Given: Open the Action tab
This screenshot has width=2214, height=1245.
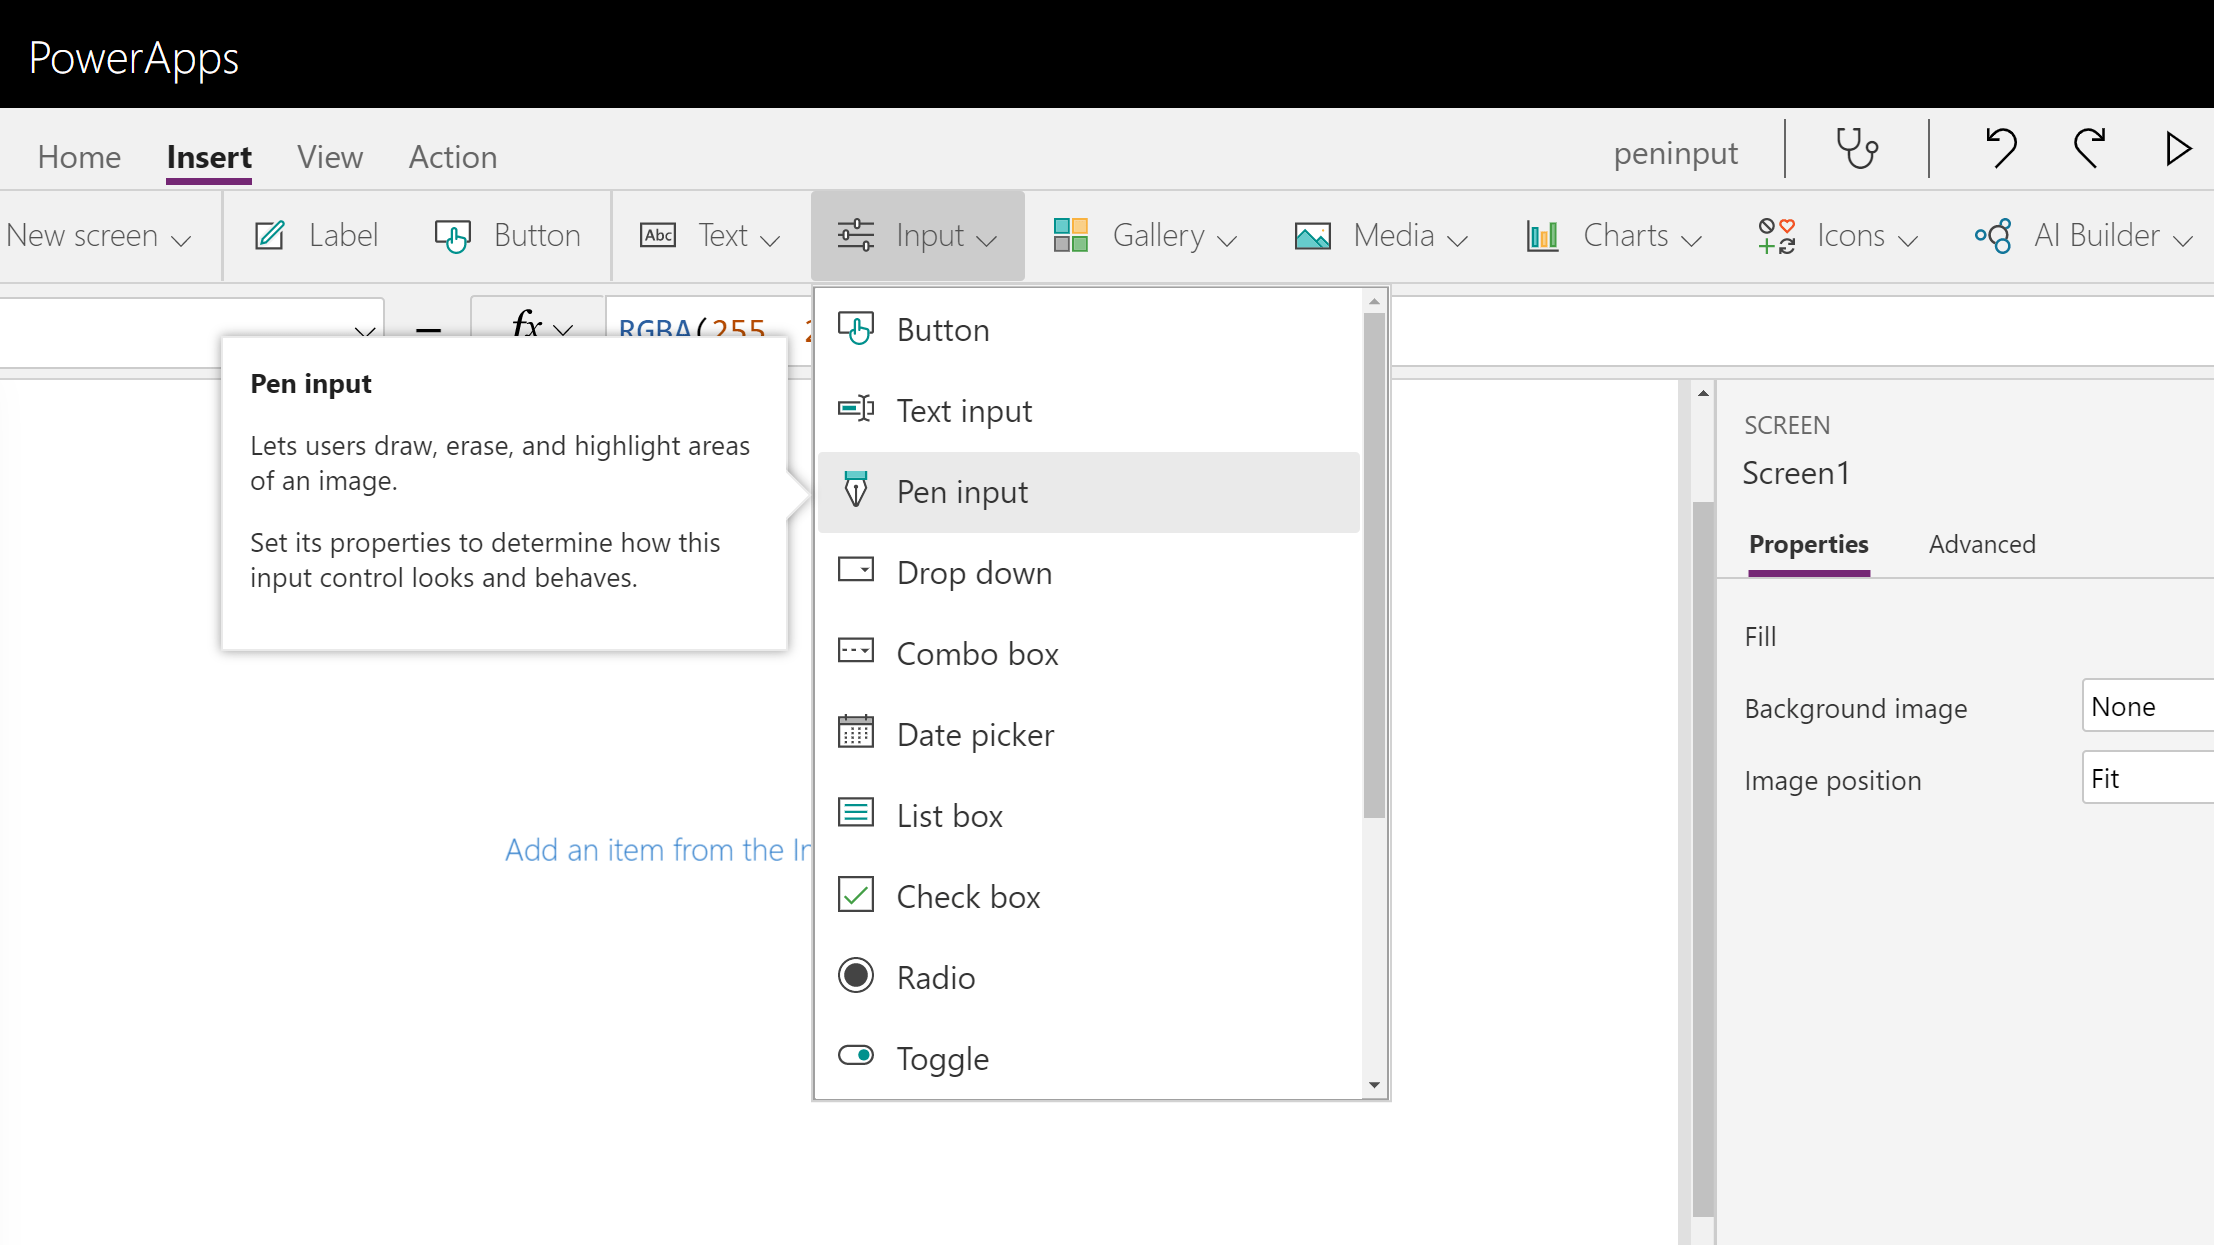Looking at the screenshot, I should 453,157.
